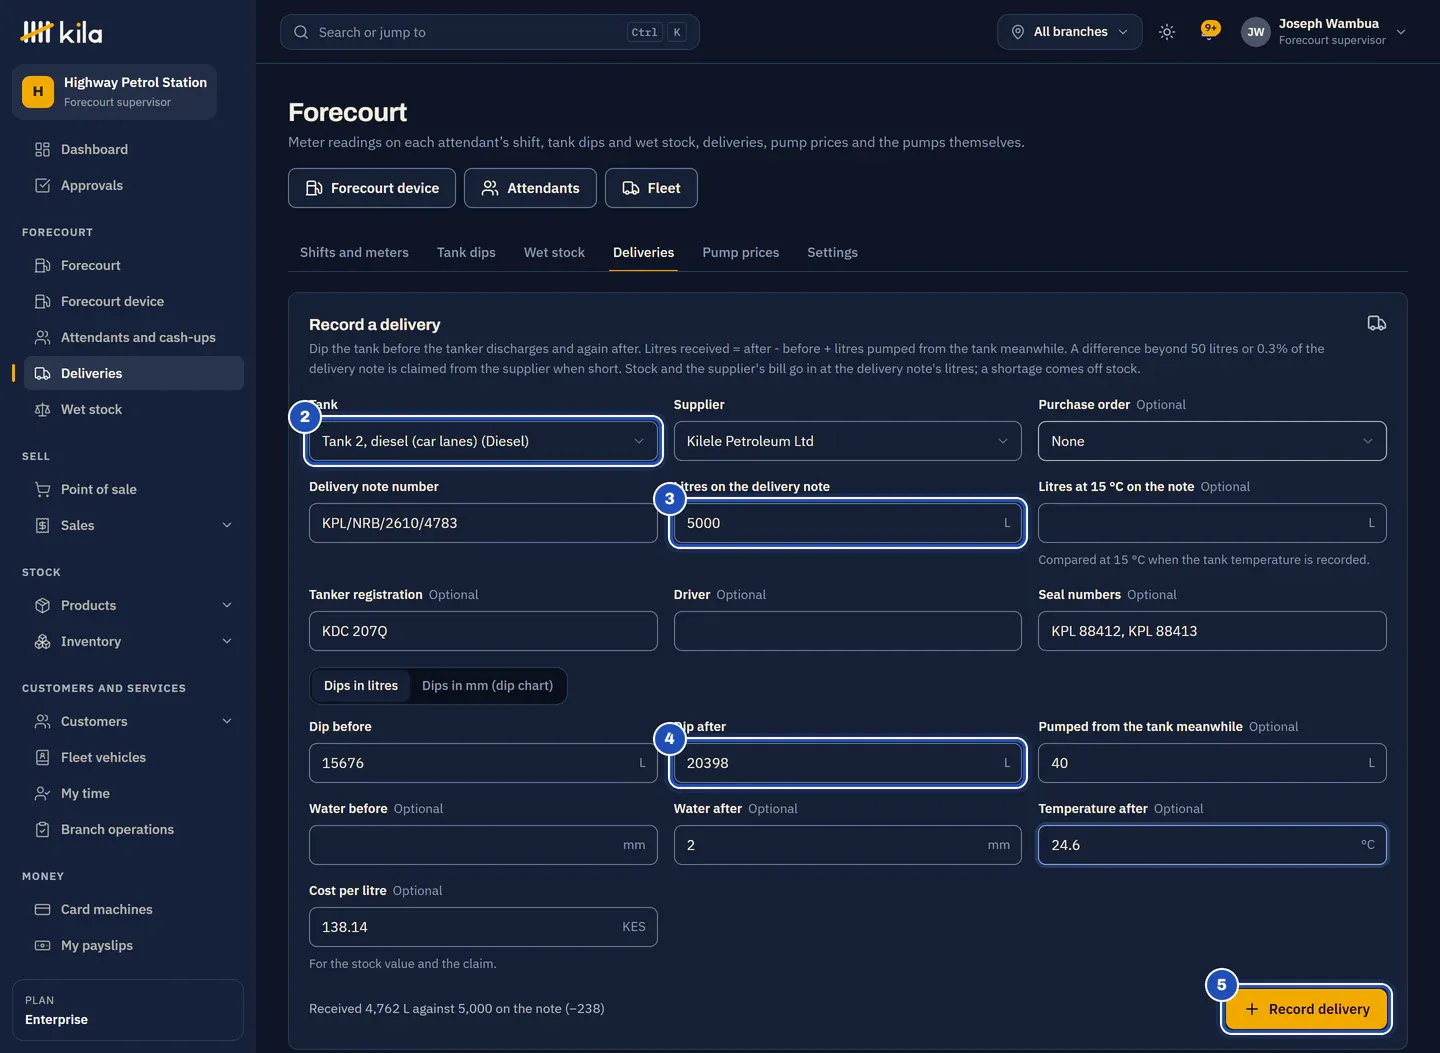Image resolution: width=1440 pixels, height=1053 pixels.
Task: Expand the Customers sidebar section
Action: point(227,721)
